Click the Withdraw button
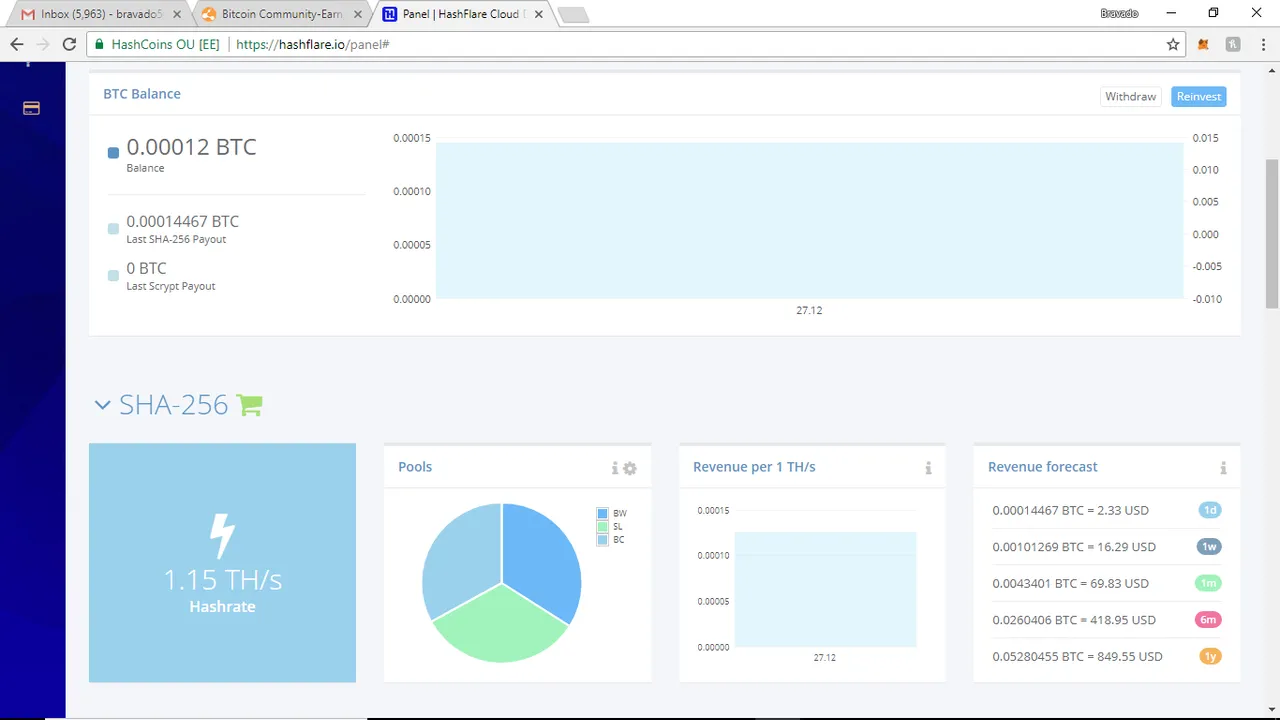The height and width of the screenshot is (720, 1280). 1130,96
